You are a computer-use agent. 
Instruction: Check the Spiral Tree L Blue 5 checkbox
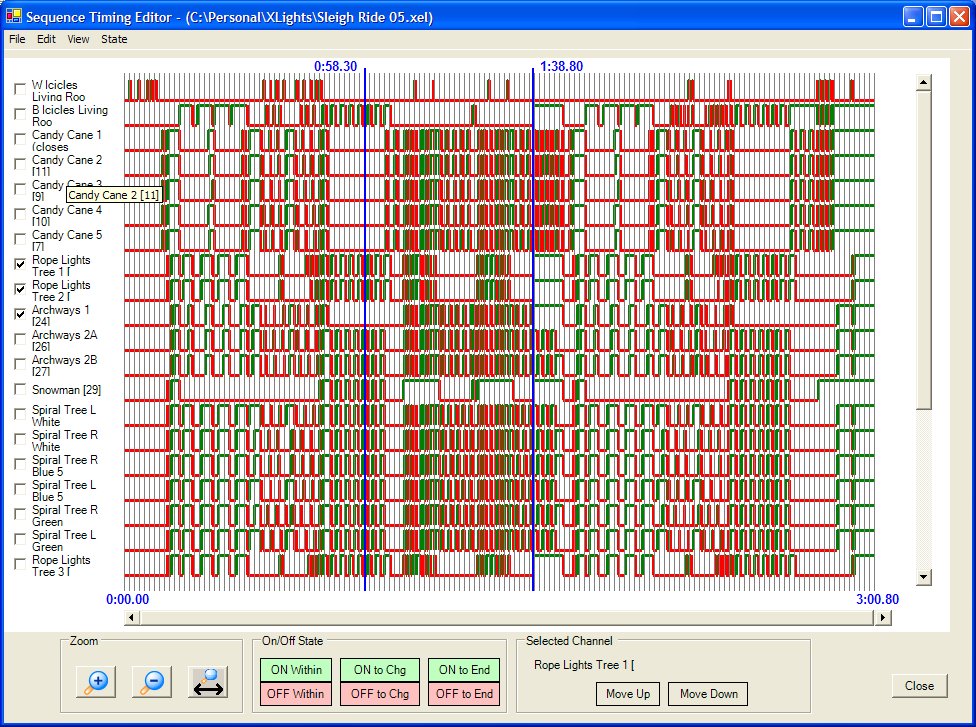point(20,489)
